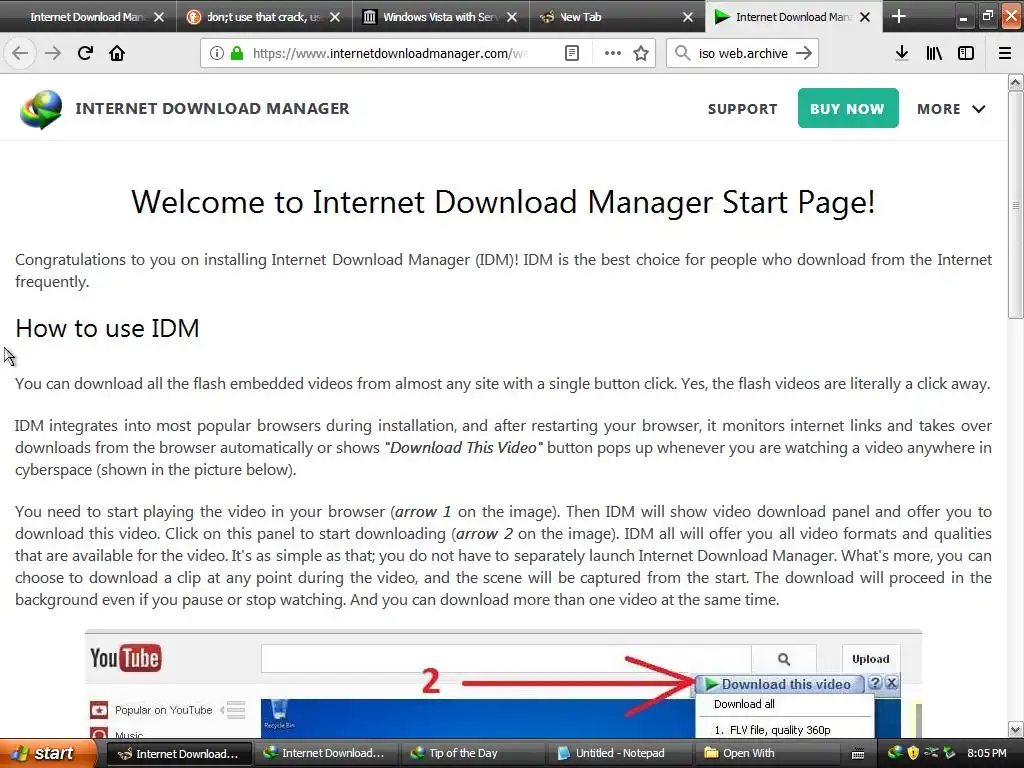Click the vertical scrollbar thumb
Screen dimensions: 1024x768
(1016, 205)
